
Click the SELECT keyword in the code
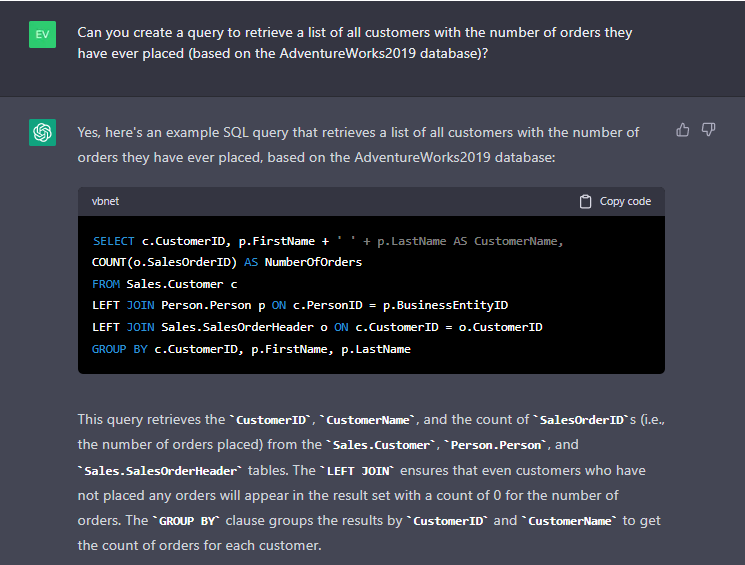click(113, 241)
